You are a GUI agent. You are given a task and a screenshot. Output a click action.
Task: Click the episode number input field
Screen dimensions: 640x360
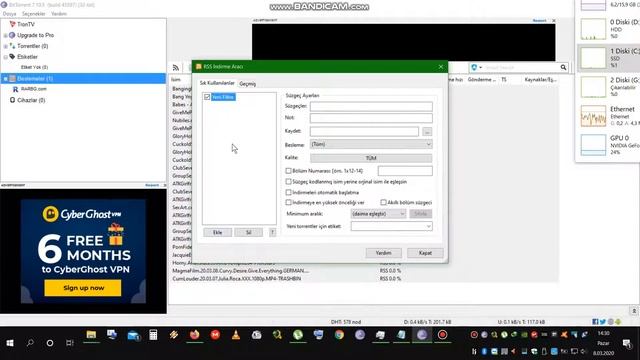click(405, 171)
